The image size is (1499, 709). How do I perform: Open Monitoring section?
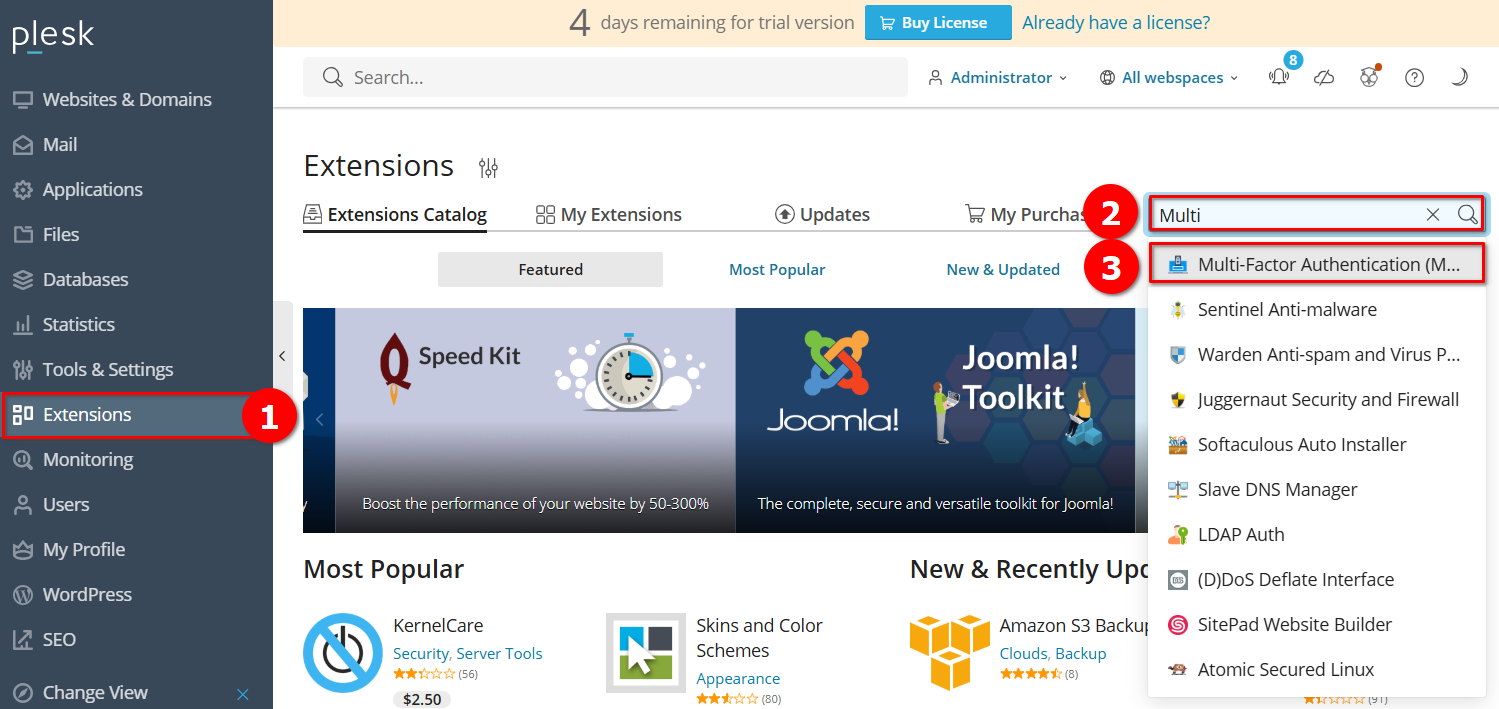(x=87, y=459)
